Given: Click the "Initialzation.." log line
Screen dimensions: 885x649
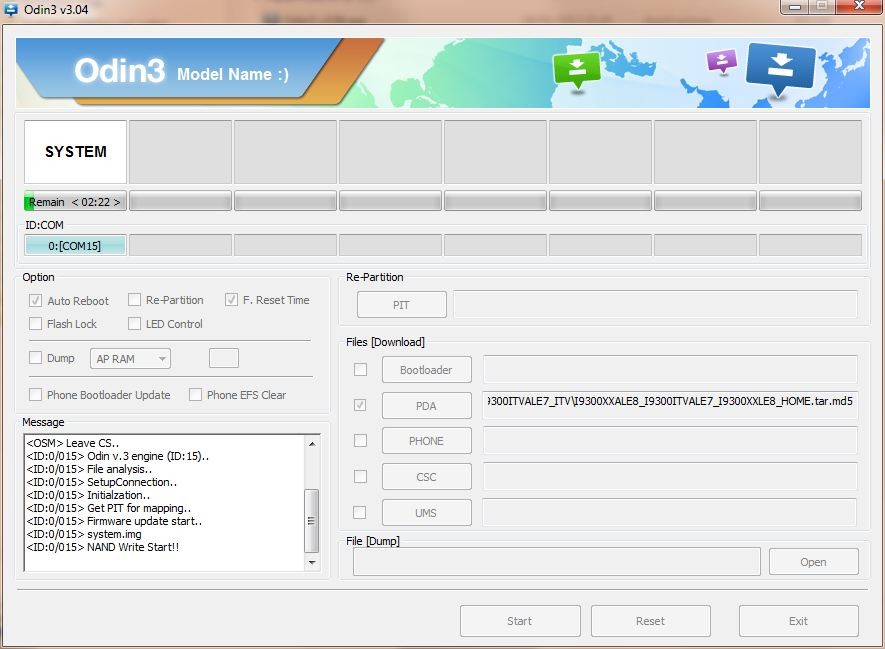Looking at the screenshot, I should (x=88, y=495).
